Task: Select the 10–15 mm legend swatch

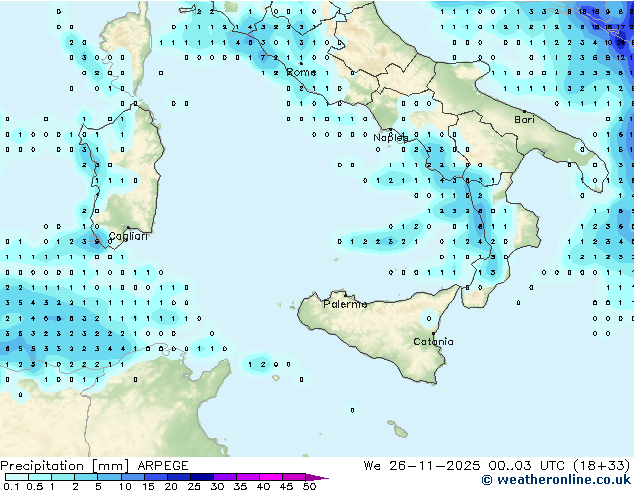Action: click(132, 477)
